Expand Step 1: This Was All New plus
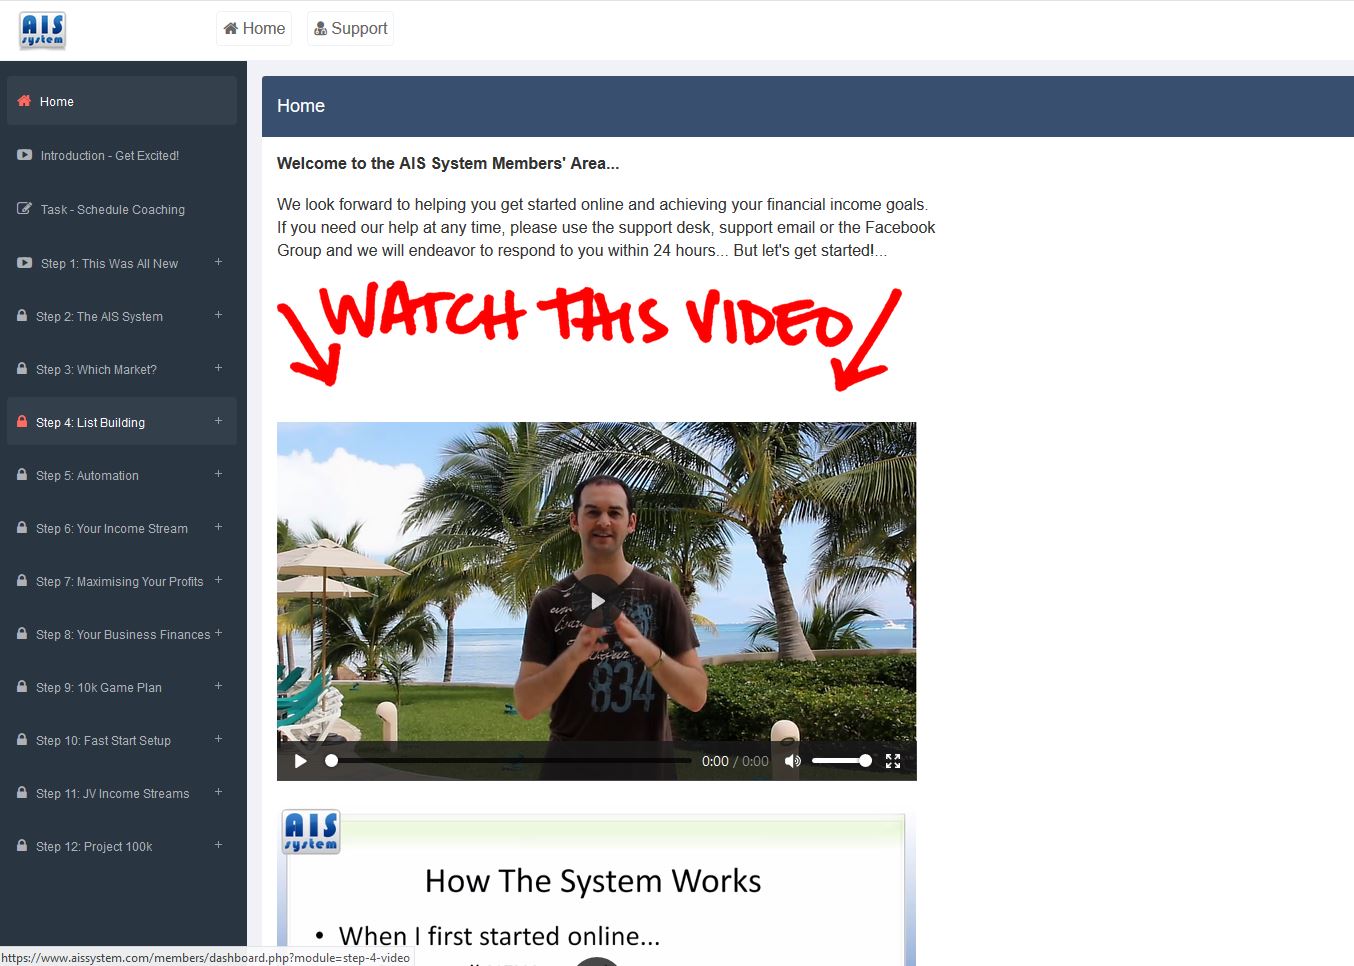The width and height of the screenshot is (1354, 966). pyautogui.click(x=218, y=262)
